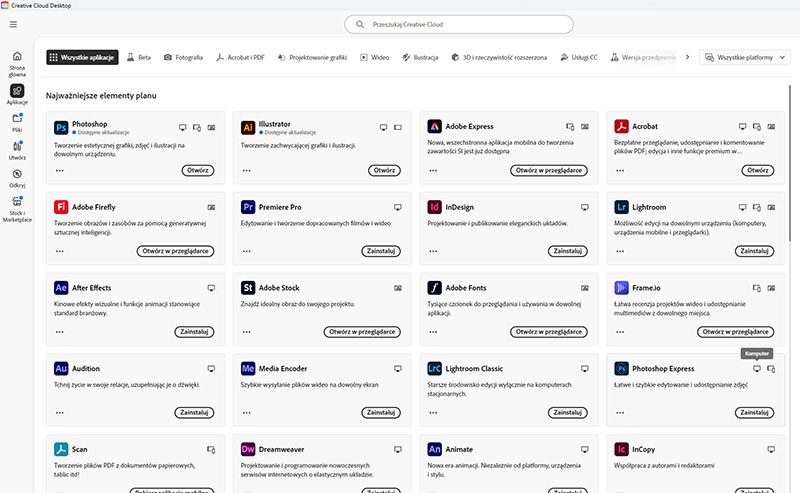Viewport: 800px width, 493px height.
Task: Open Adobe Express in browser
Action: tap(549, 170)
